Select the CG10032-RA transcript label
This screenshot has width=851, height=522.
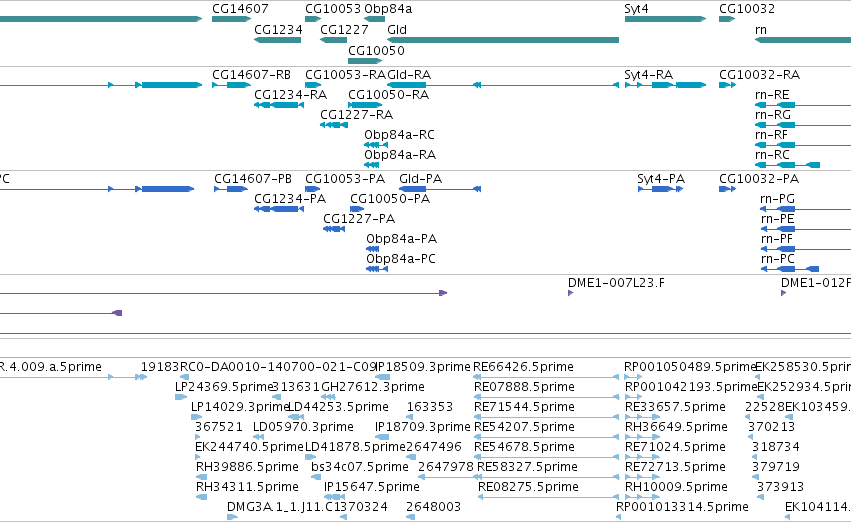(x=759, y=75)
